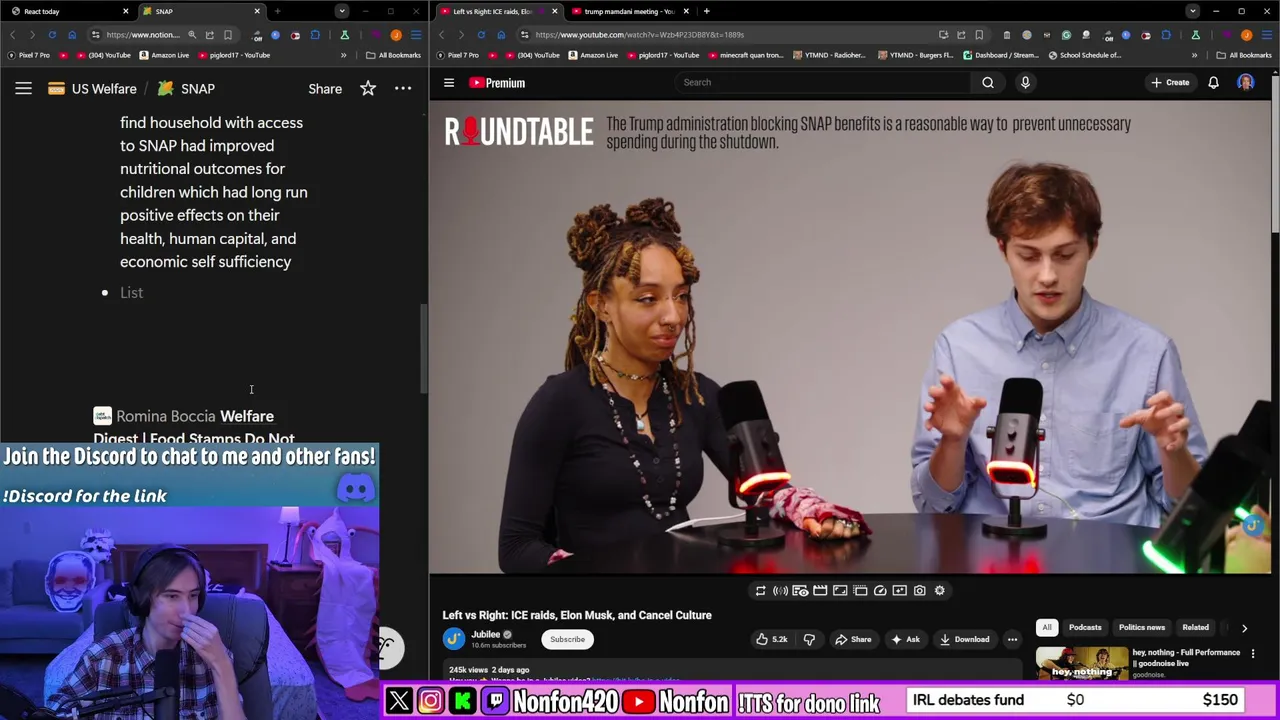Dislike the video
Screen dimensions: 1280x720
(809, 640)
